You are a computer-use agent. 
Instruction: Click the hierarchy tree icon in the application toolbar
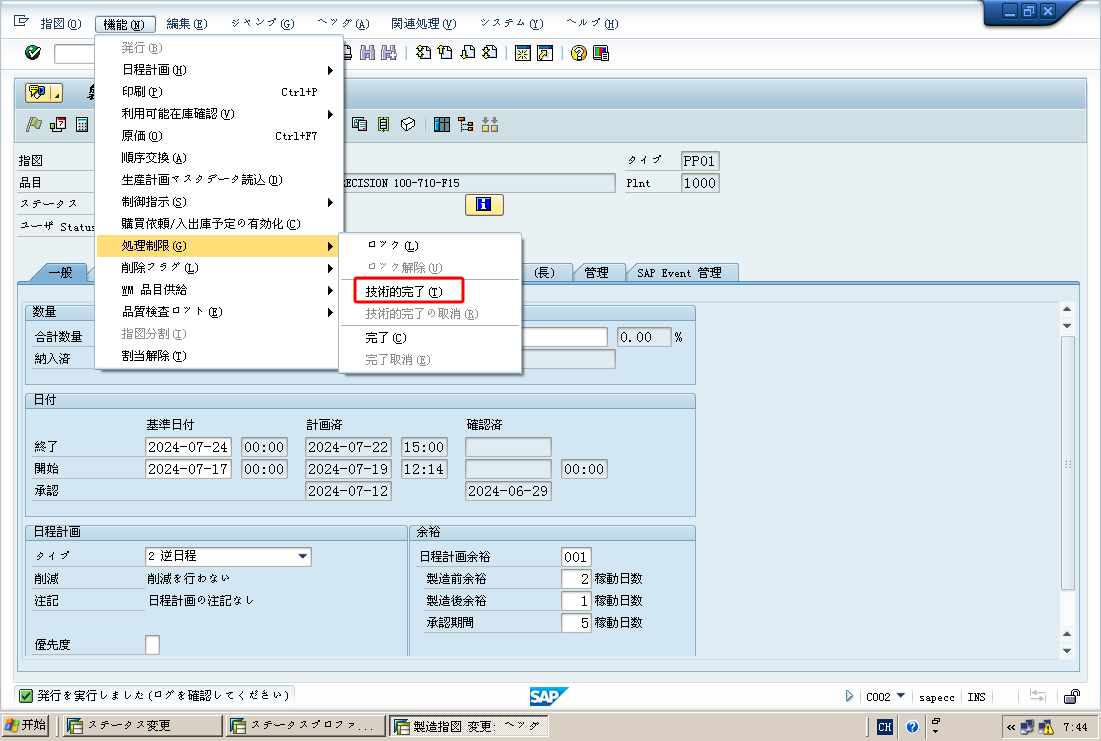[467, 124]
